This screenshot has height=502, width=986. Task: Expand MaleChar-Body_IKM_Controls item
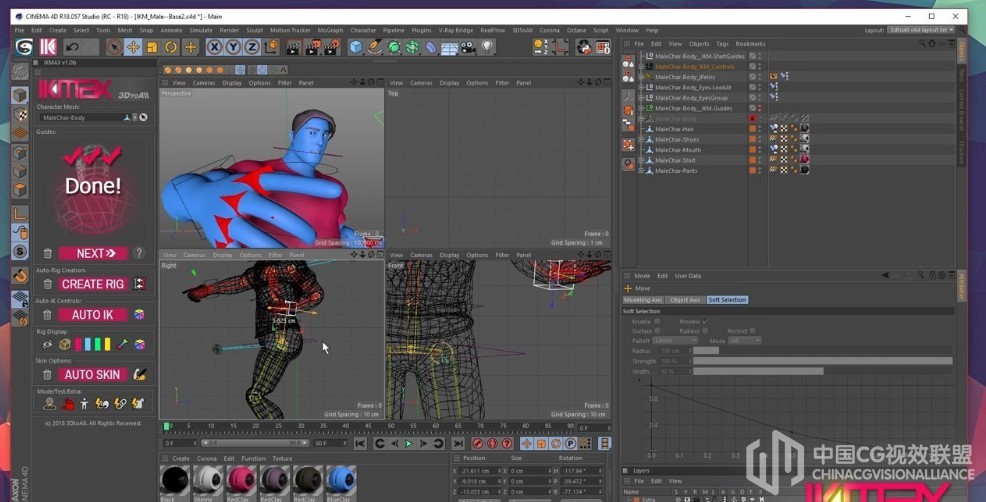(x=641, y=67)
